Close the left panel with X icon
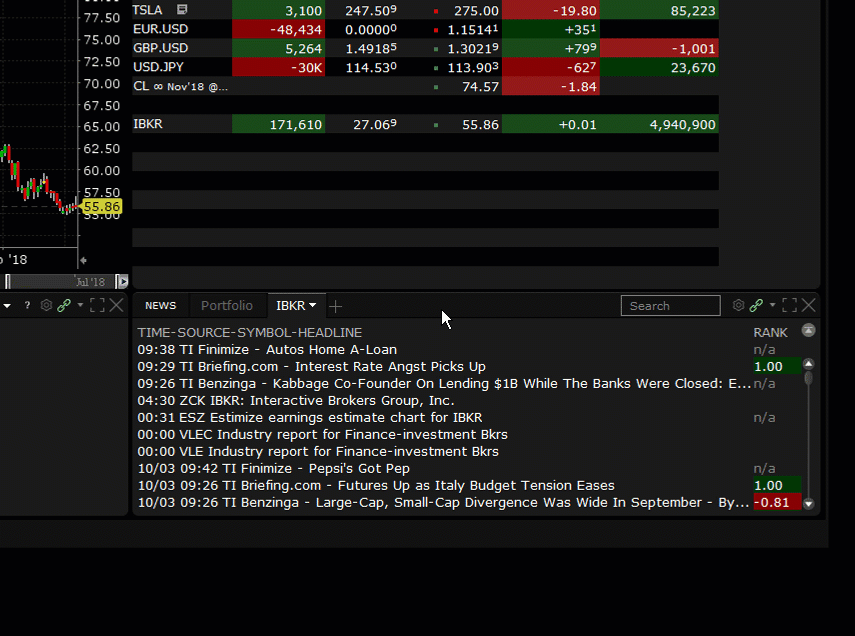 (116, 305)
